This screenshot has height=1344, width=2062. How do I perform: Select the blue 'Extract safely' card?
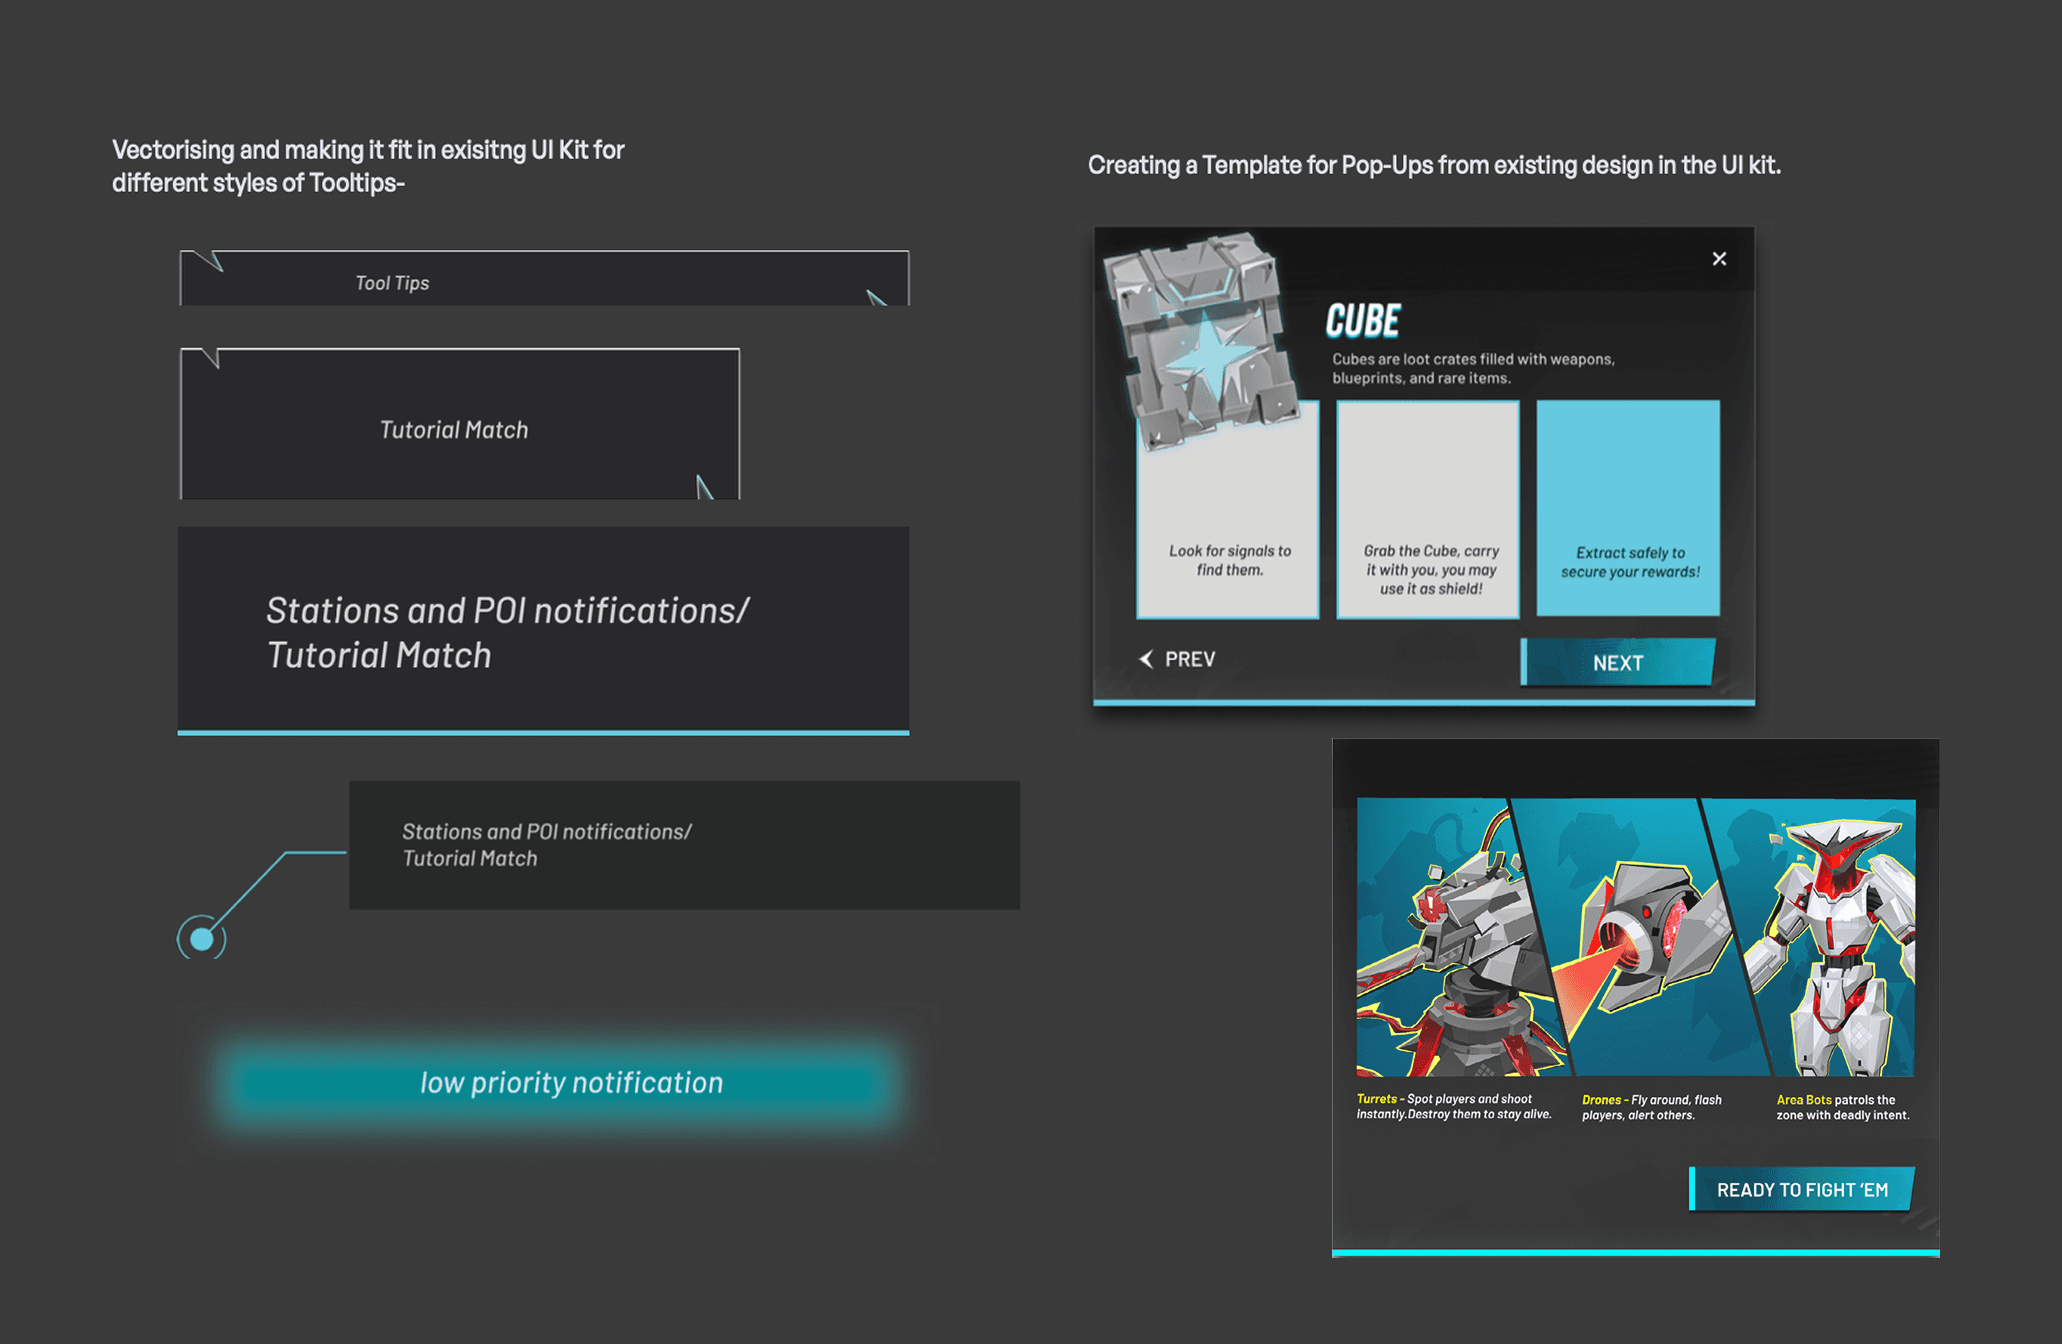pos(1628,508)
